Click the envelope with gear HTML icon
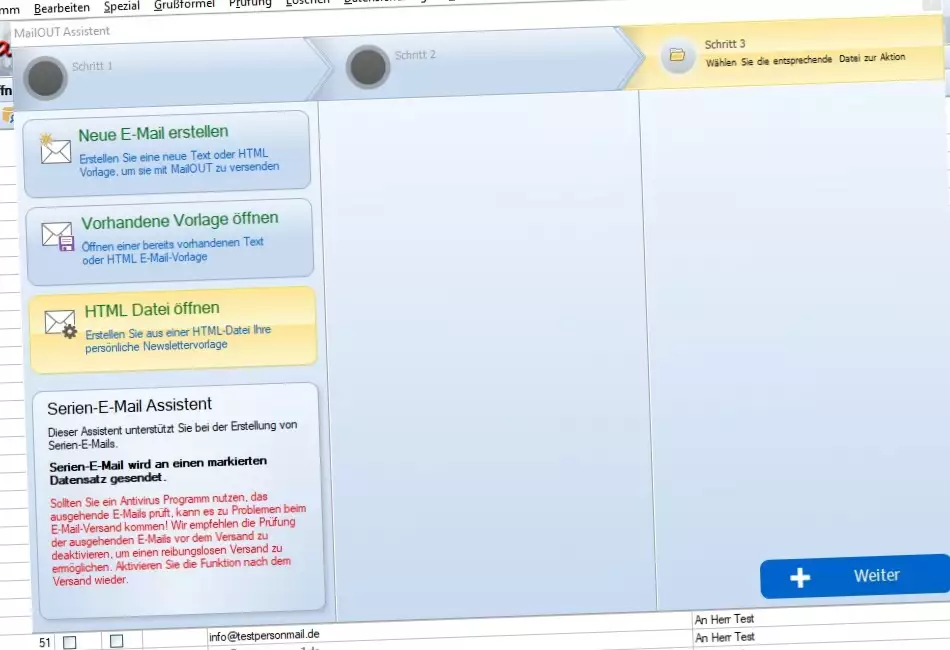 (61, 324)
